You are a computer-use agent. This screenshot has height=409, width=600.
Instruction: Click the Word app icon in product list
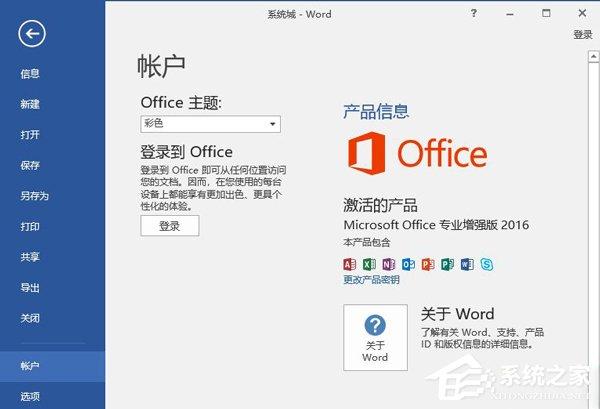pos(467,264)
